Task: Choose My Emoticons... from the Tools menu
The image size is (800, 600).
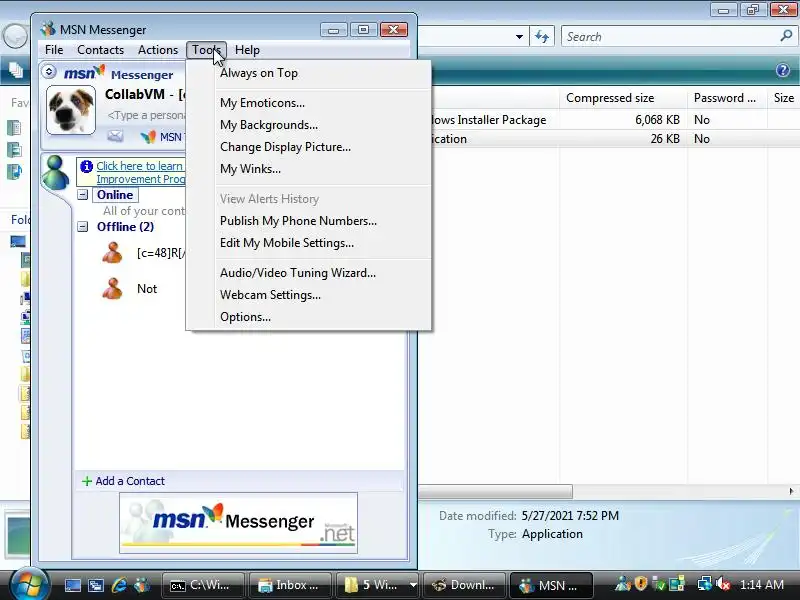Action: 309,103
